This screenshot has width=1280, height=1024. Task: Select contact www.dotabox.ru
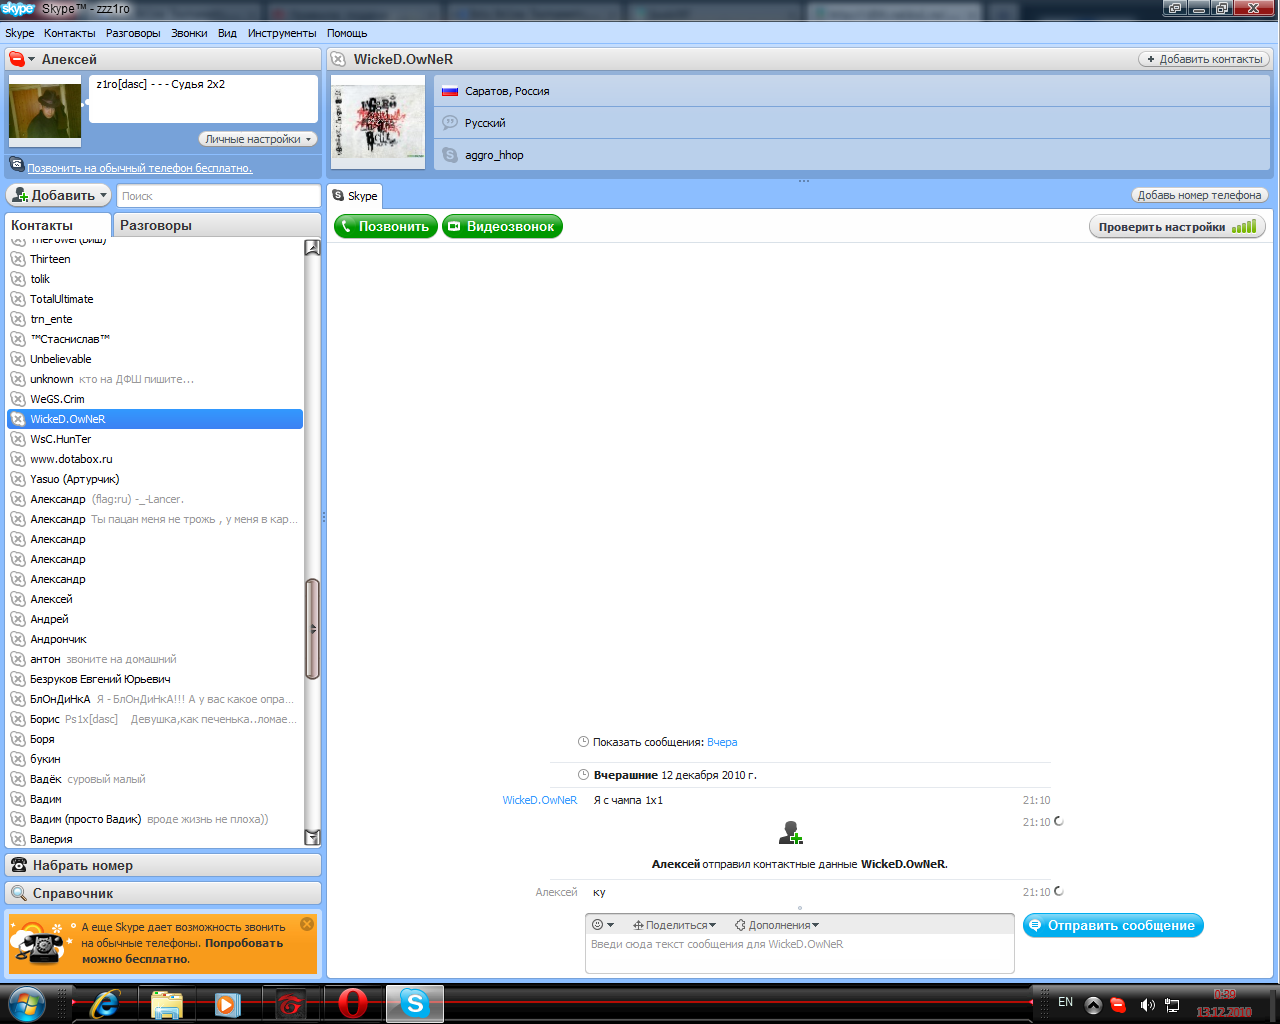(155, 459)
